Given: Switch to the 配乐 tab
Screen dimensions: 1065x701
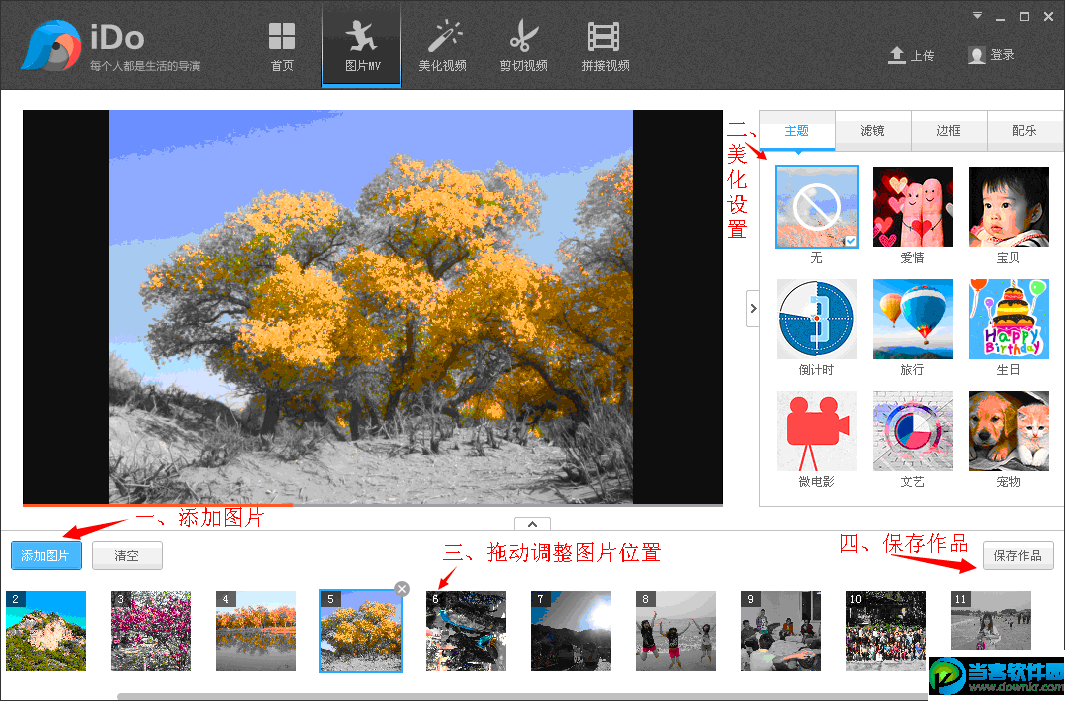Looking at the screenshot, I should coord(1025,130).
